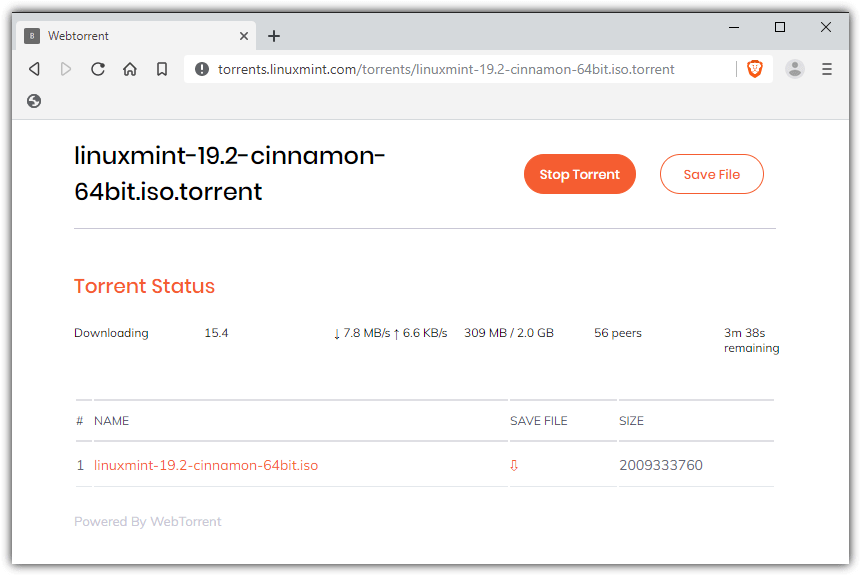Reload the current page
The image size is (861, 575).
[98, 69]
